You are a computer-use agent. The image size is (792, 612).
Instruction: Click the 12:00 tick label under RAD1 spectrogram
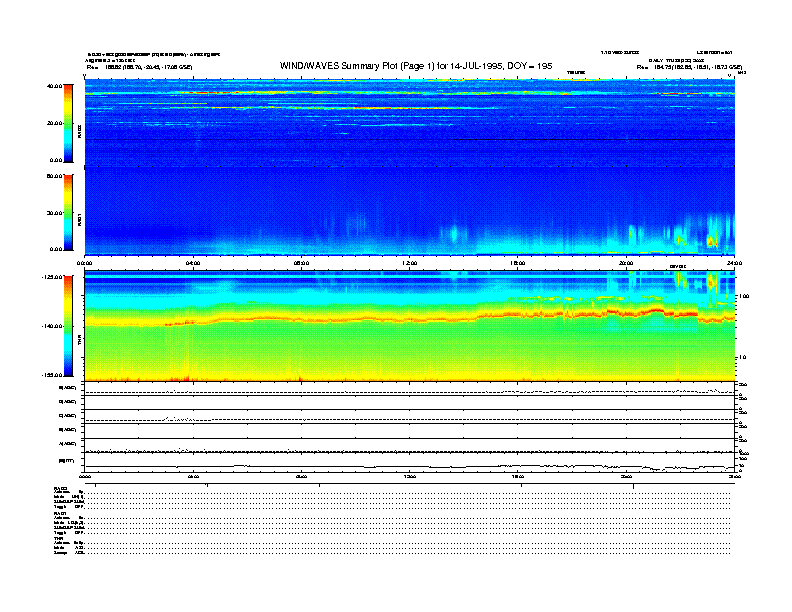(410, 263)
